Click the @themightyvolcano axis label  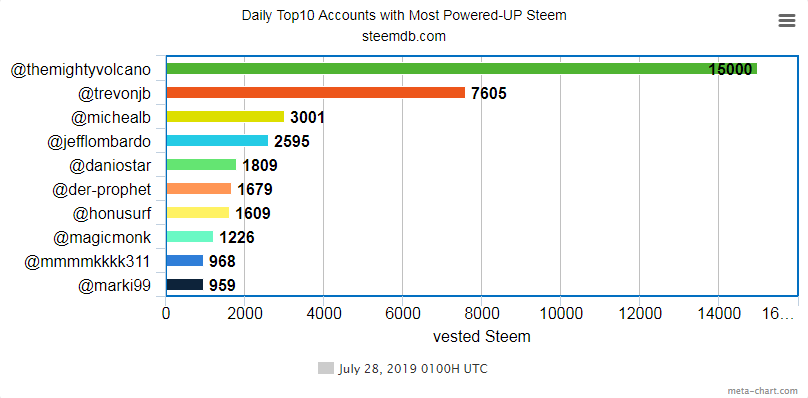81,70
